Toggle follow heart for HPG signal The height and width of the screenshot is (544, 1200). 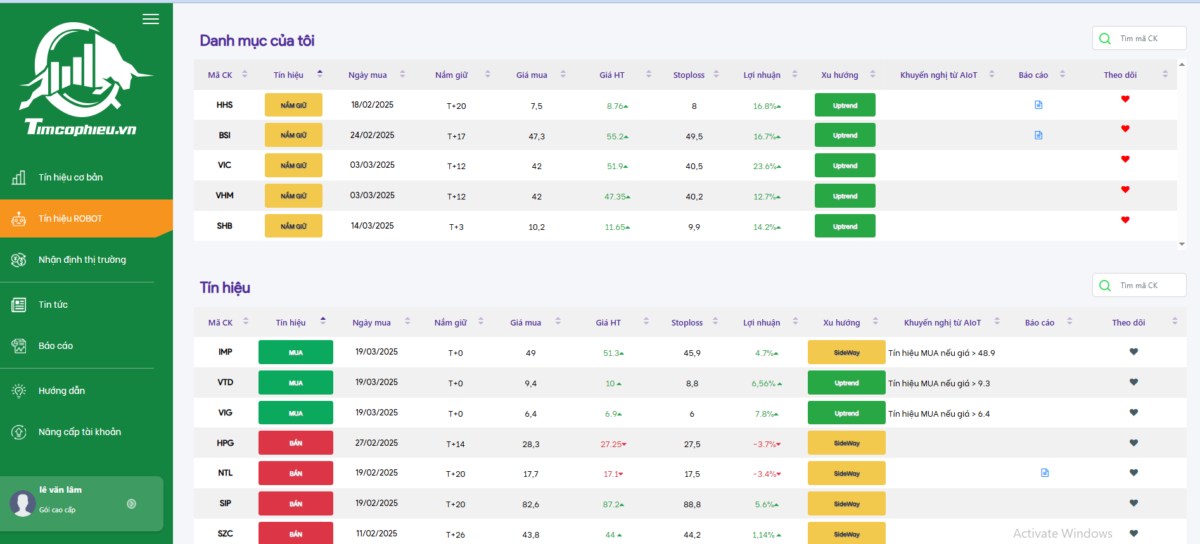[x=1133, y=442]
